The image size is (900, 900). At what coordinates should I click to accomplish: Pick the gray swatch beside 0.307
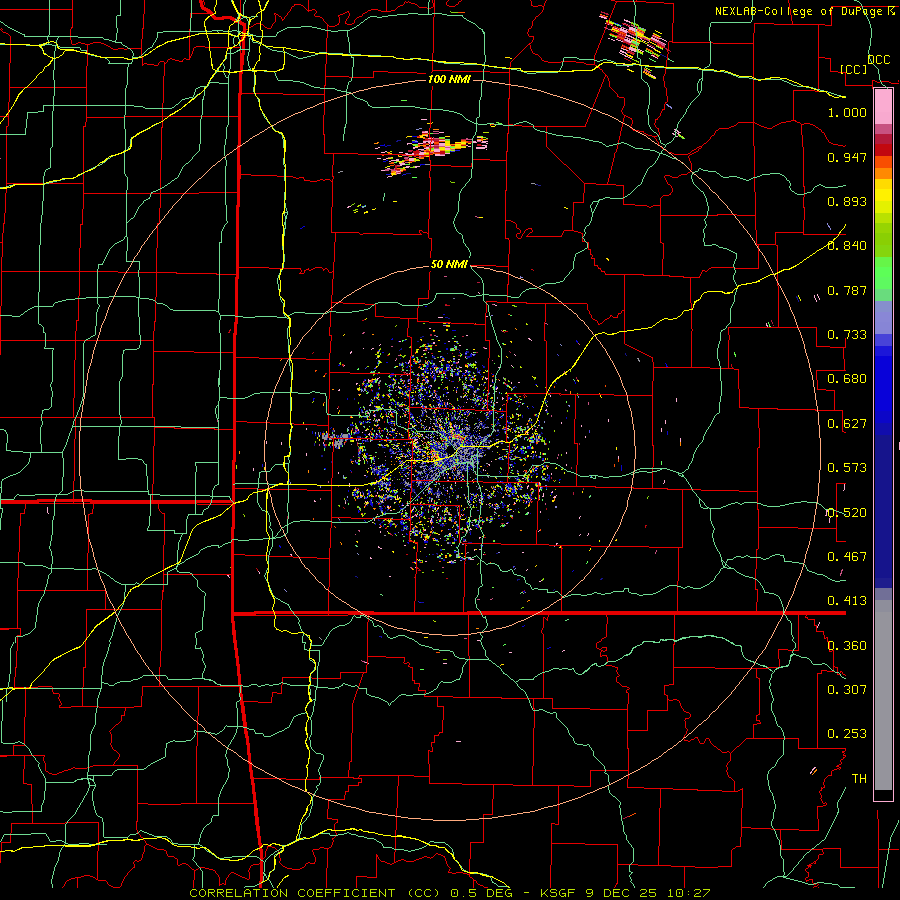coord(883,695)
